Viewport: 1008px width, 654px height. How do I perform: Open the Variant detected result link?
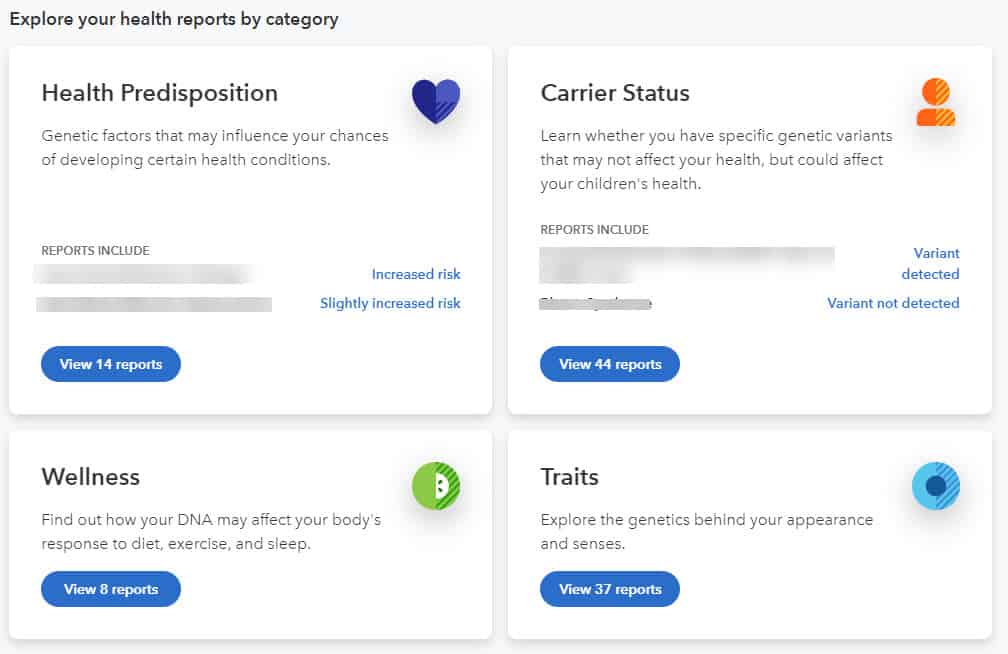pos(930,264)
